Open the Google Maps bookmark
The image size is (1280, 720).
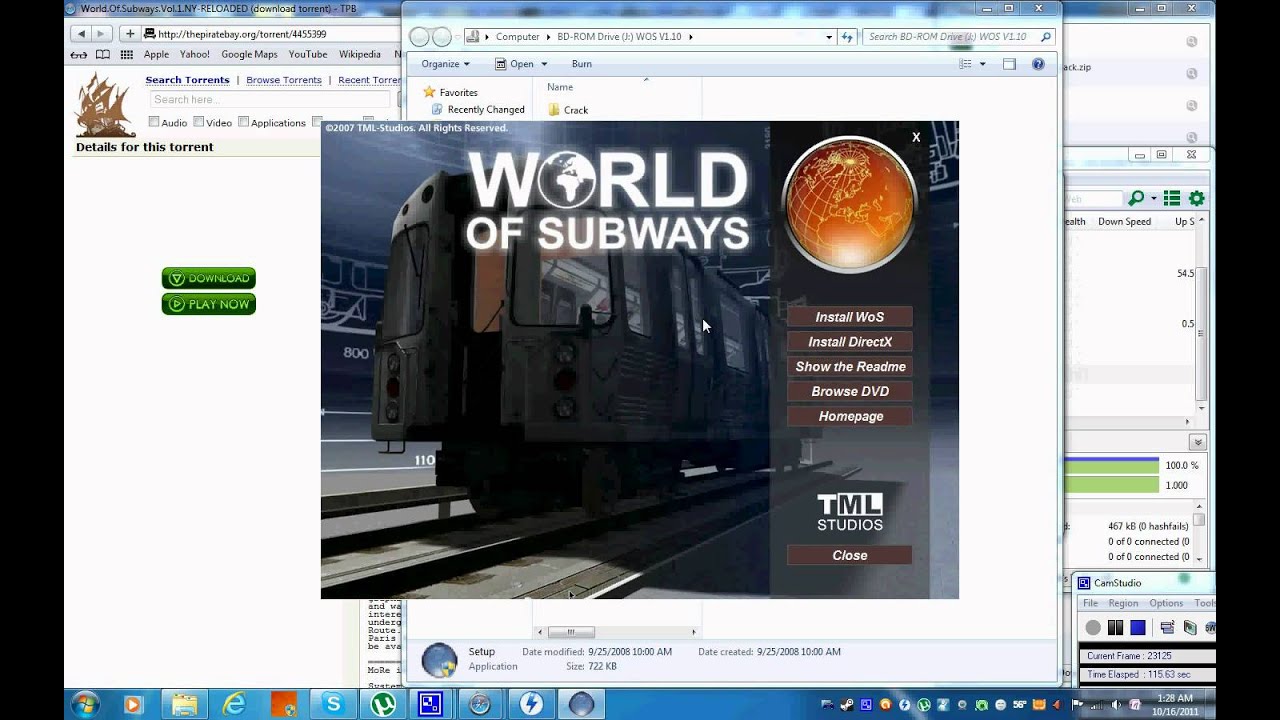[x=249, y=55]
